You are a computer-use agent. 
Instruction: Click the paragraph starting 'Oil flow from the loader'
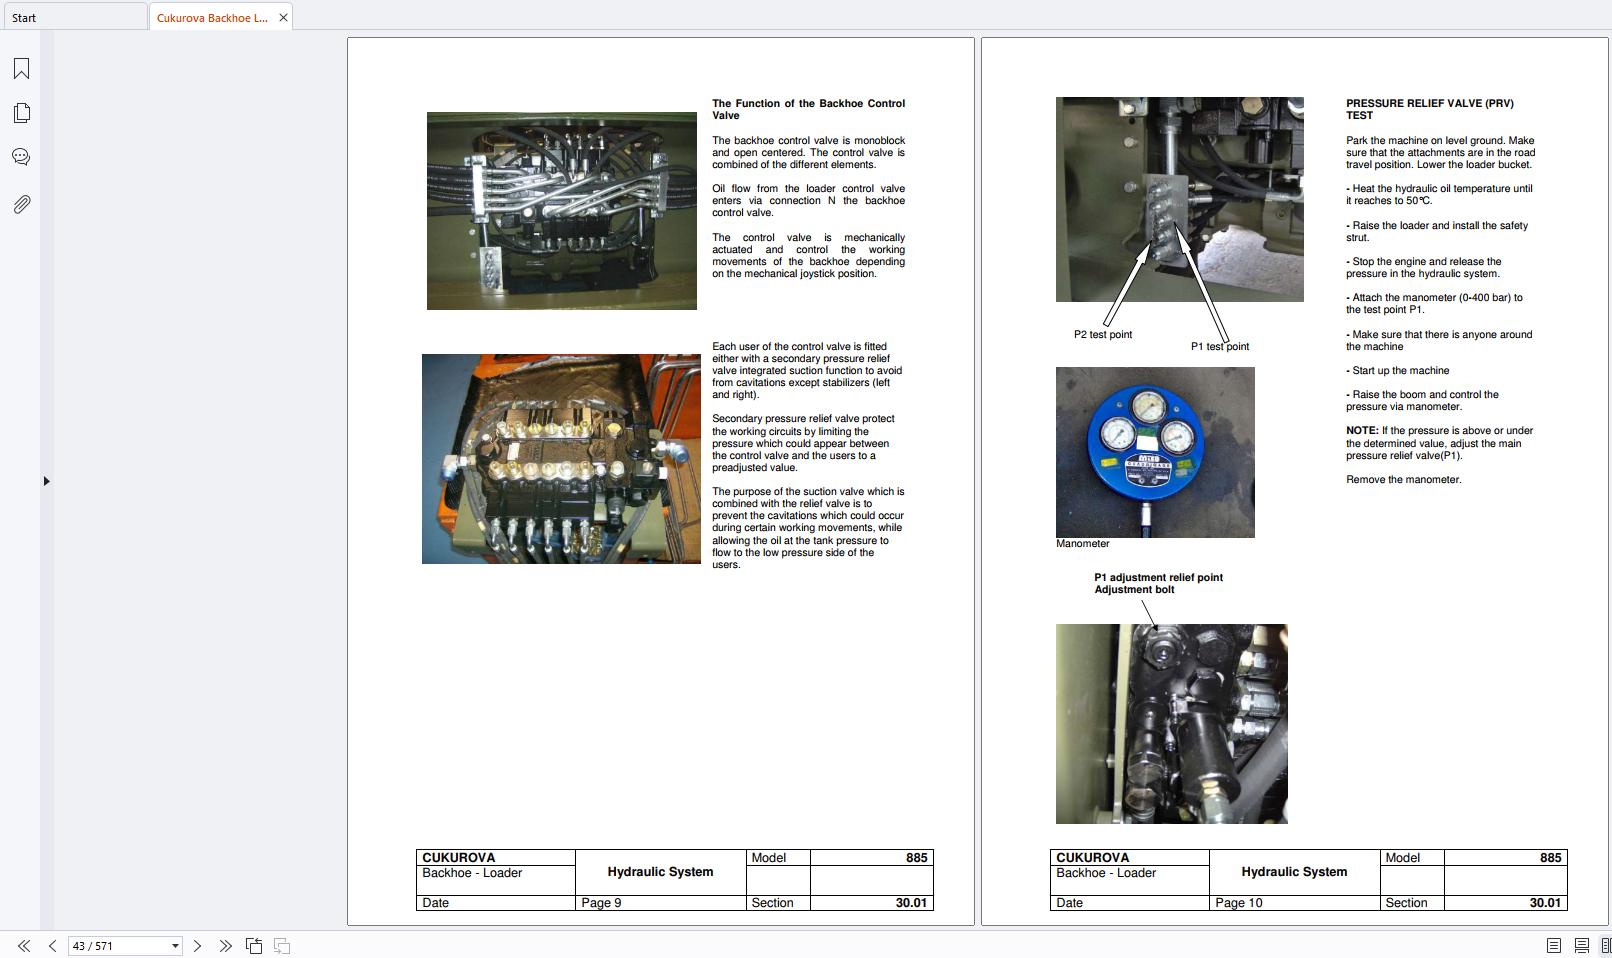pyautogui.click(x=808, y=201)
